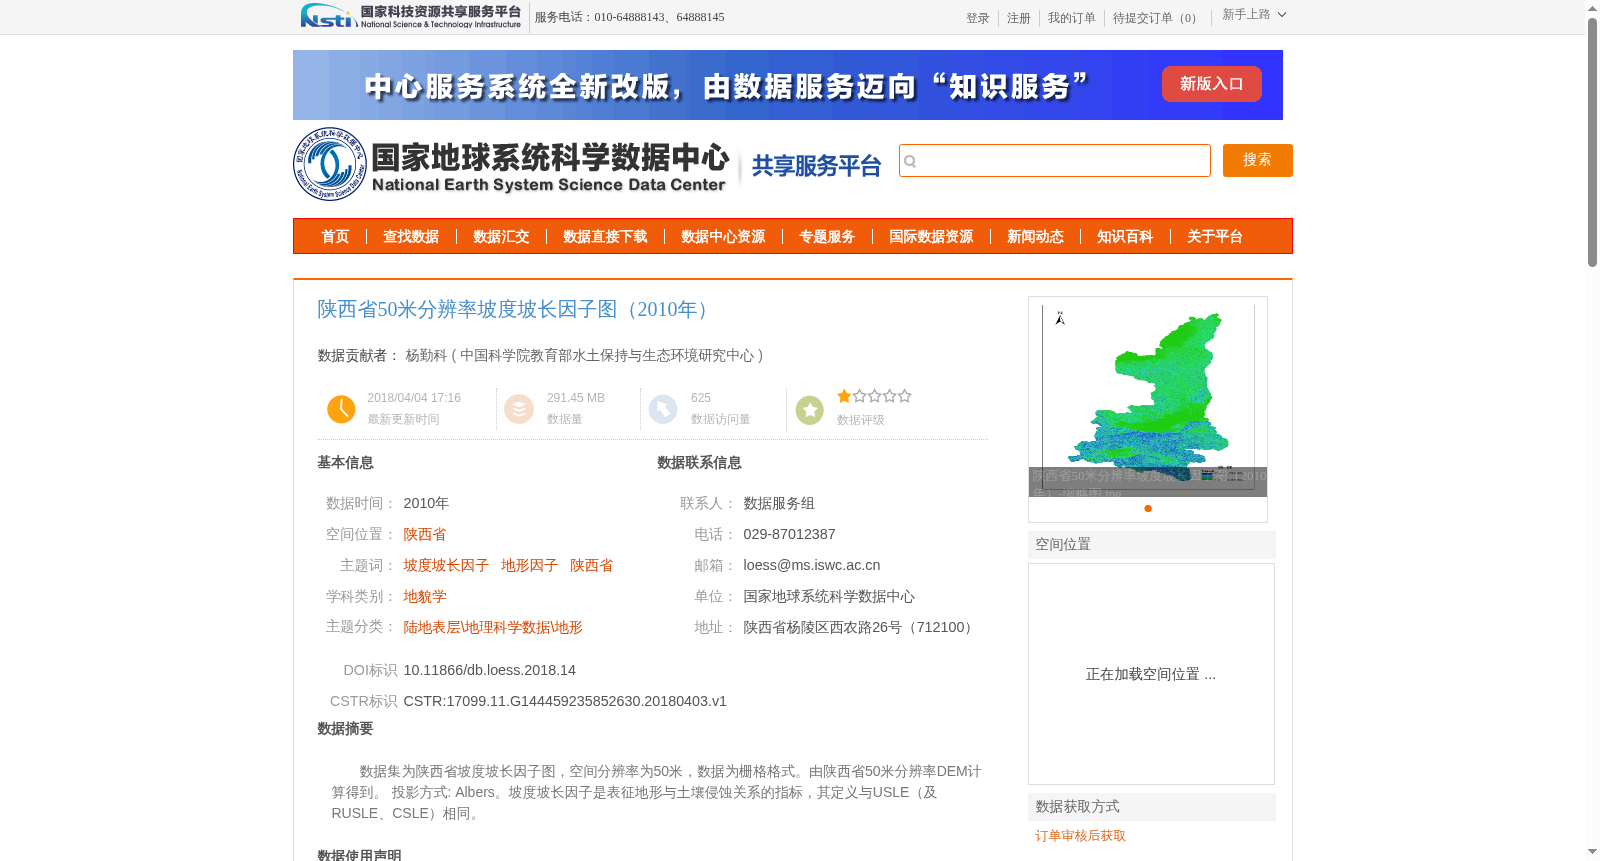Click the National Earth System Science Data Center logo
This screenshot has width=1600, height=861.
click(x=511, y=165)
